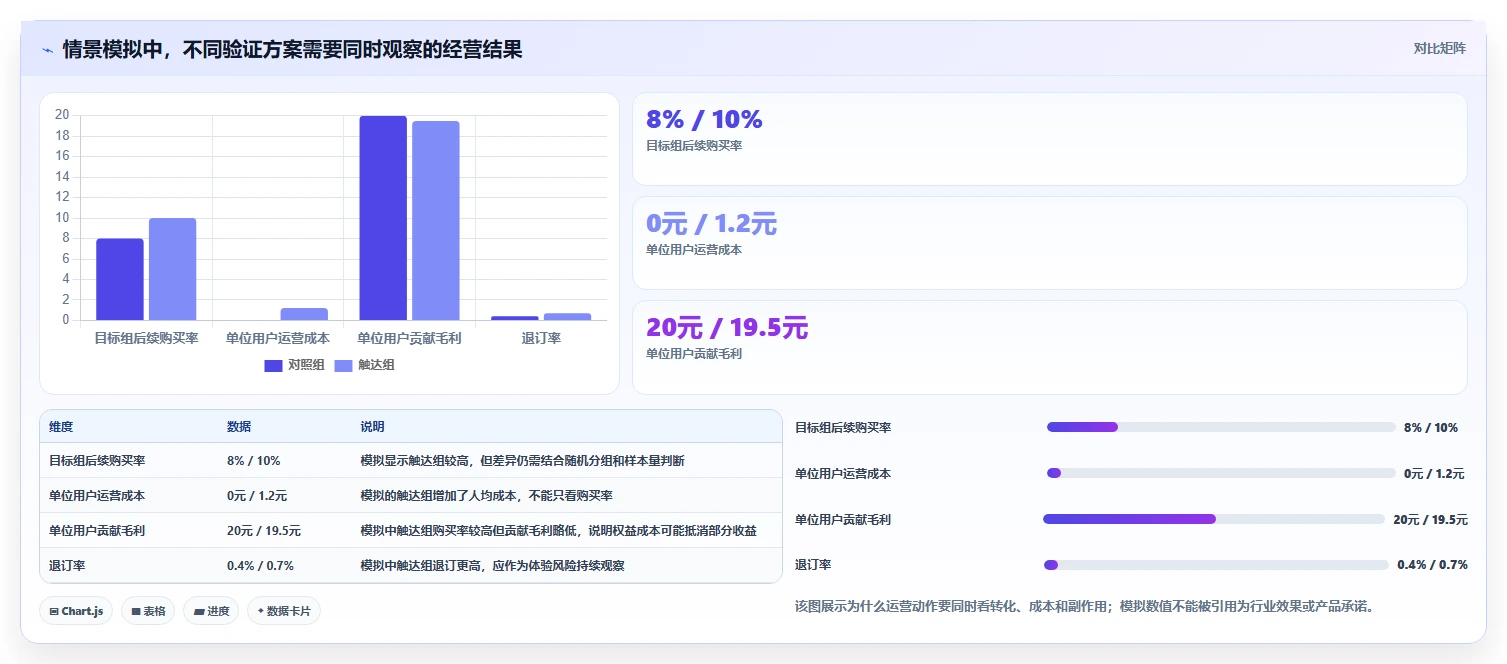Click the 目标组后续购买率 progress bar

click(1221, 427)
